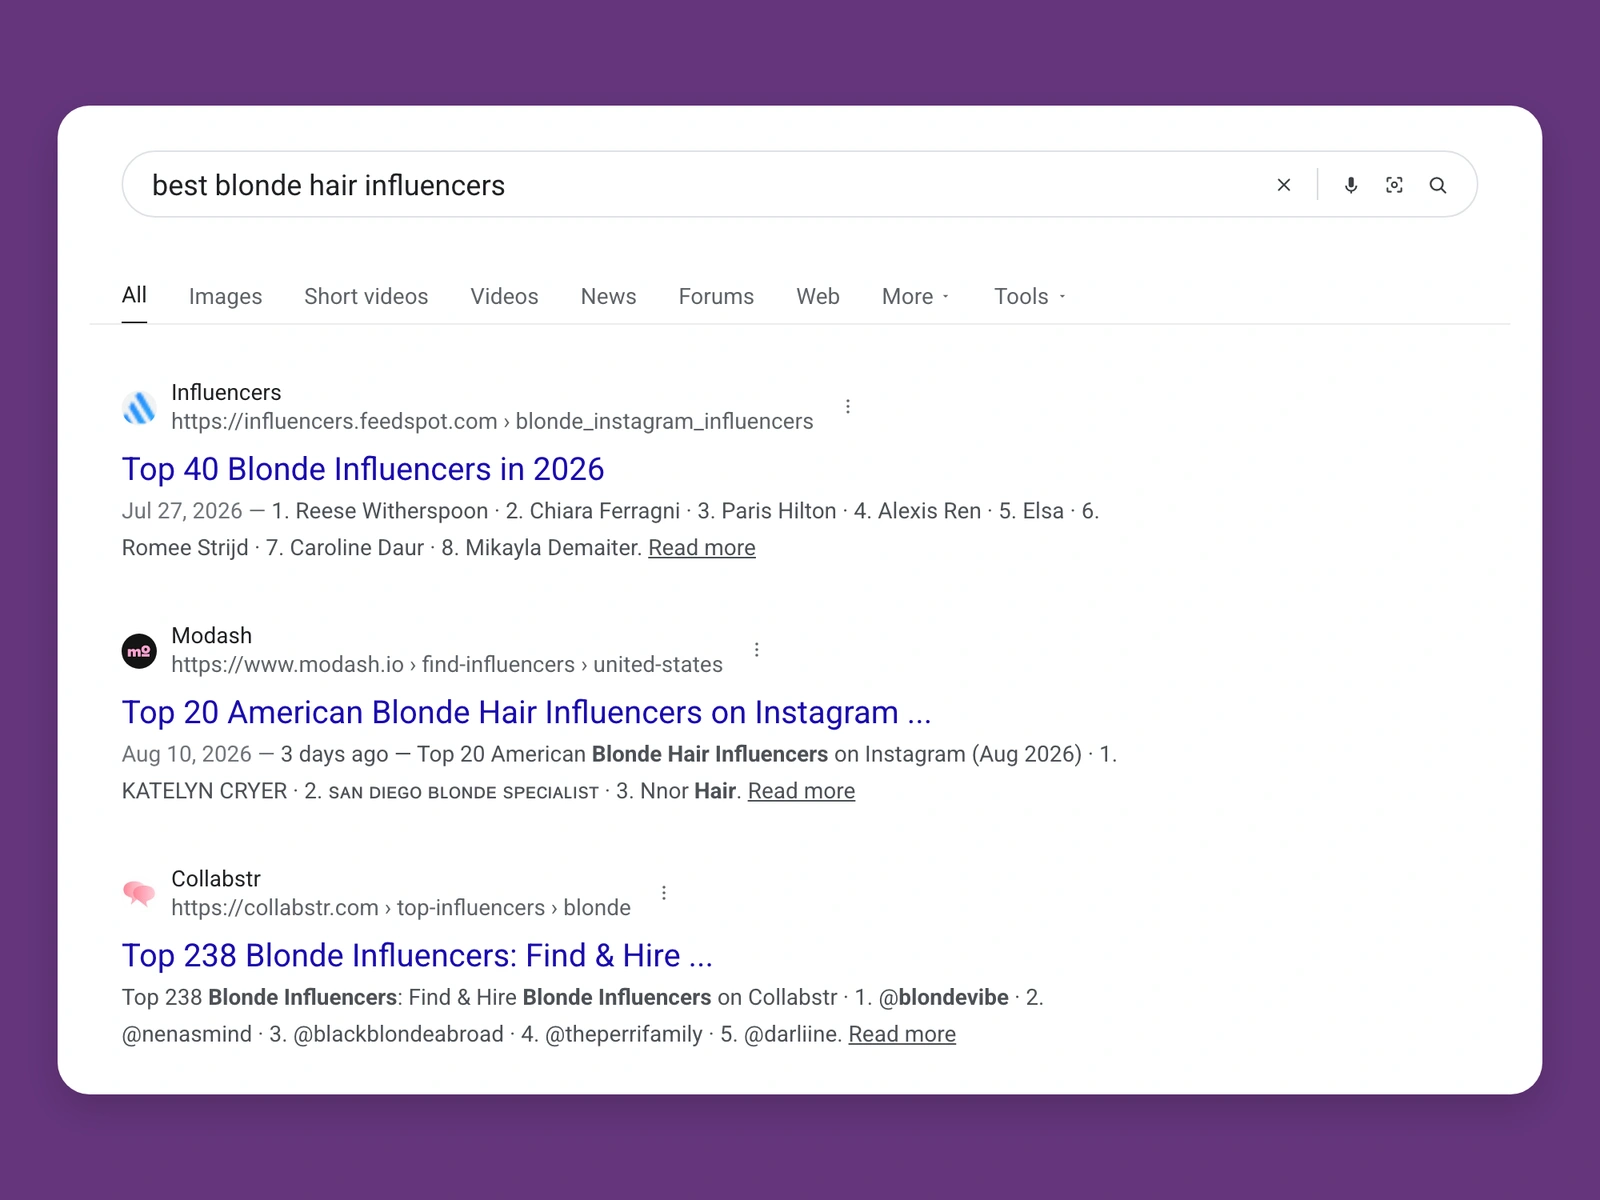The image size is (1600, 1200).
Task: Click the Modash site favicon
Action: (139, 651)
